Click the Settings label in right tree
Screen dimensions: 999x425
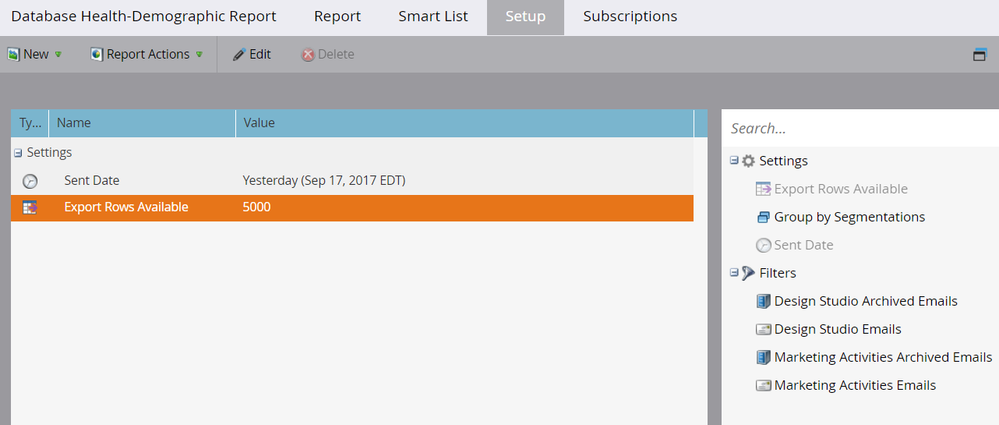point(784,161)
